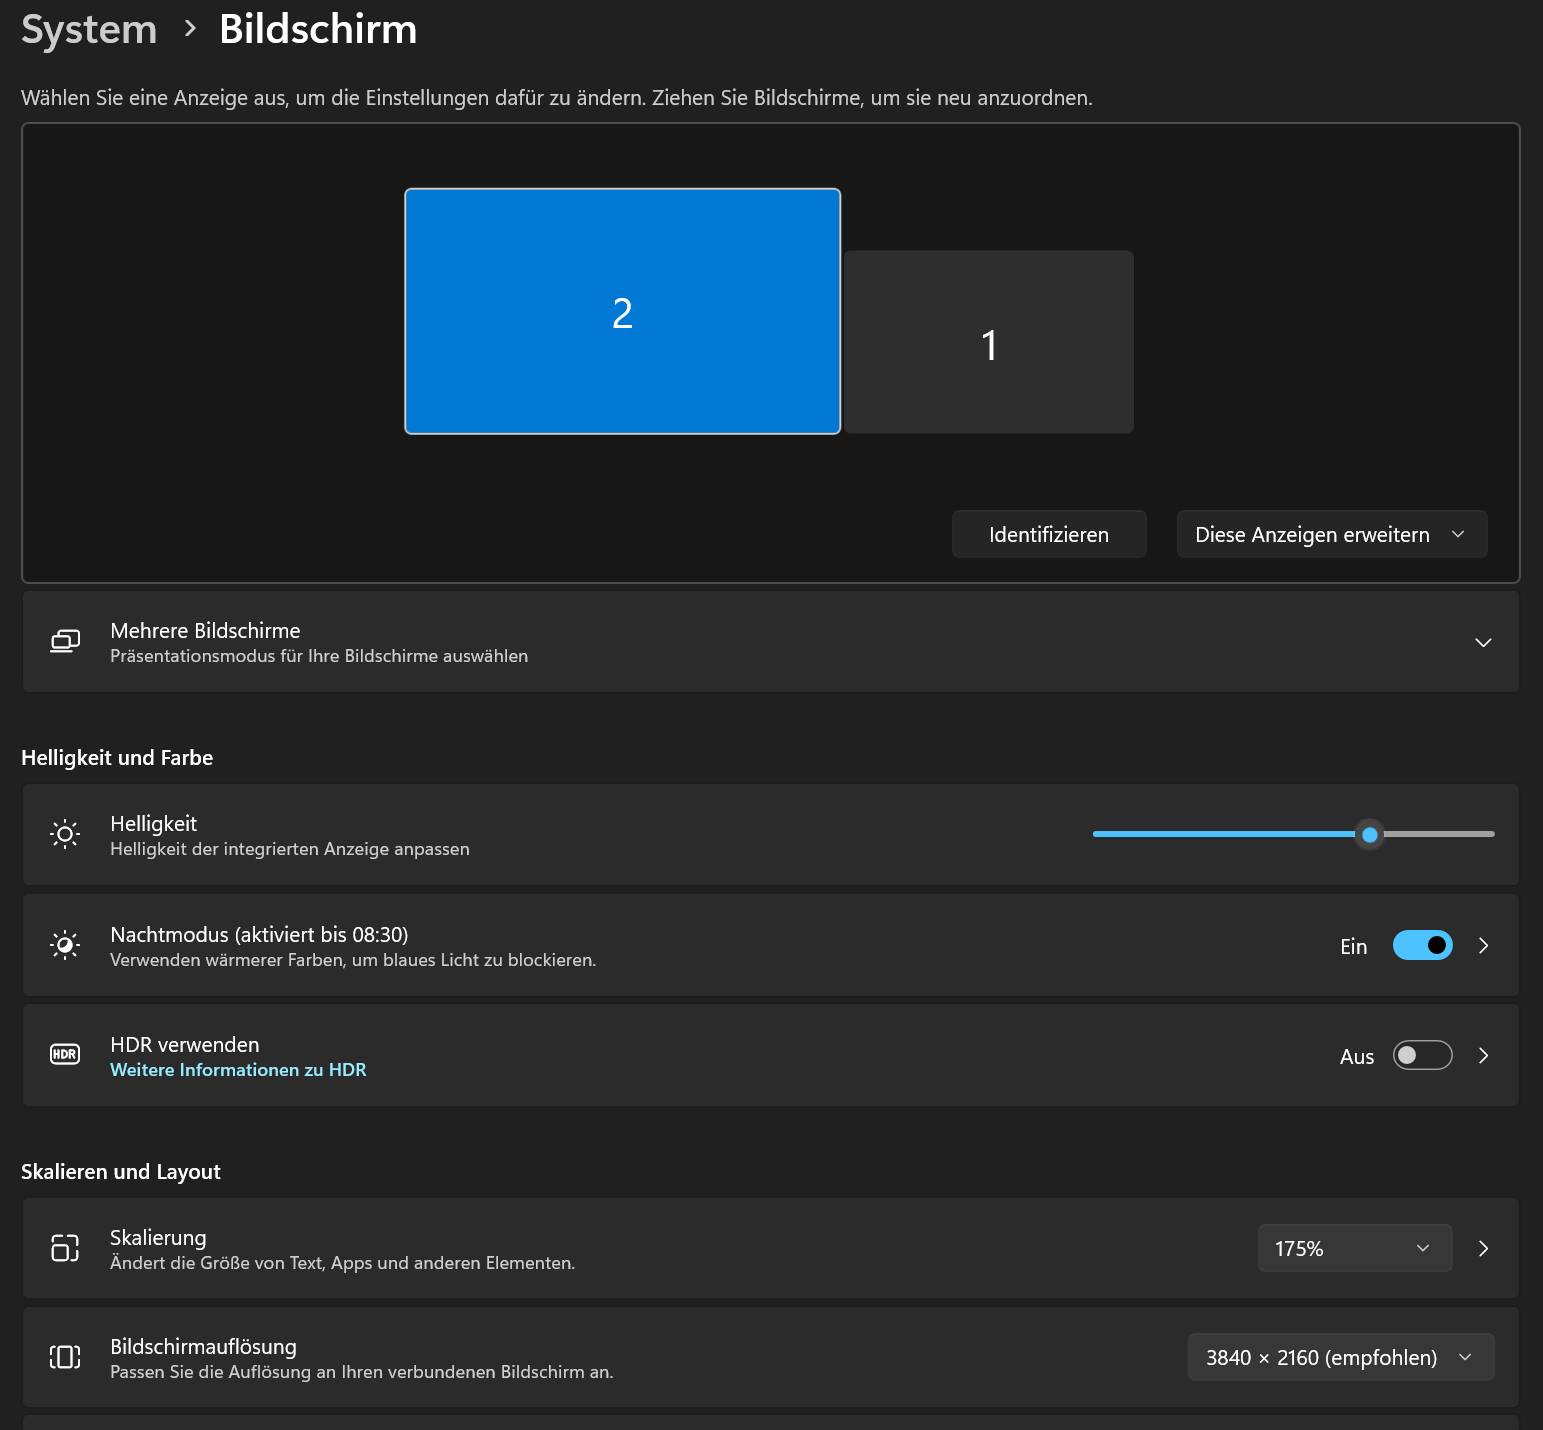1543x1430 pixels.
Task: Click the Identifizieren button
Action: pos(1049,534)
